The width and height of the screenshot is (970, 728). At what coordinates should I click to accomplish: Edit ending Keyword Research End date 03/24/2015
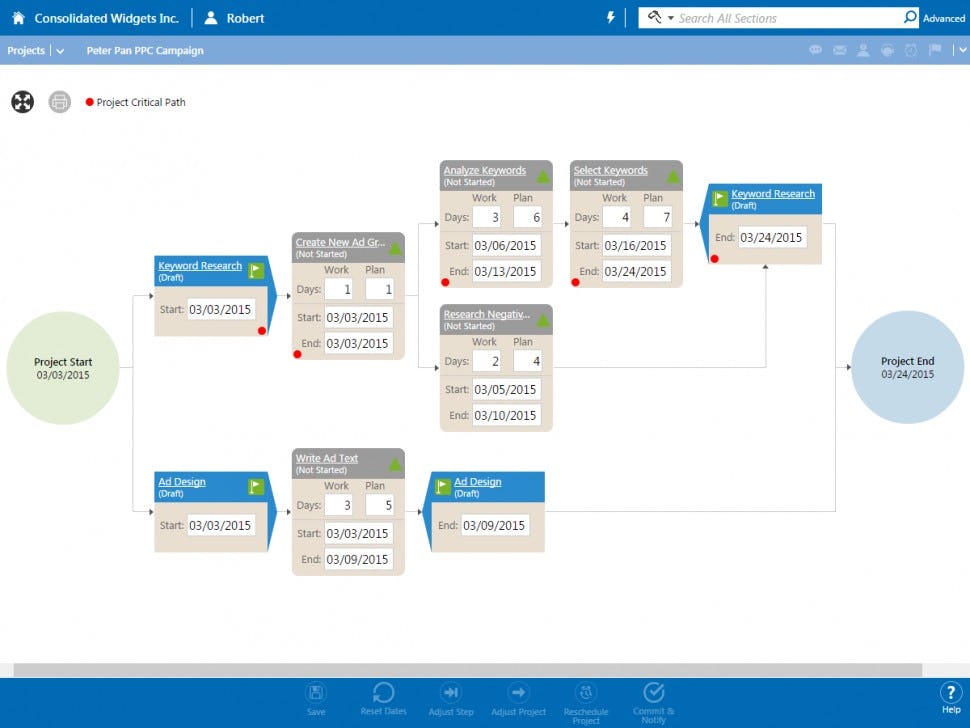772,238
